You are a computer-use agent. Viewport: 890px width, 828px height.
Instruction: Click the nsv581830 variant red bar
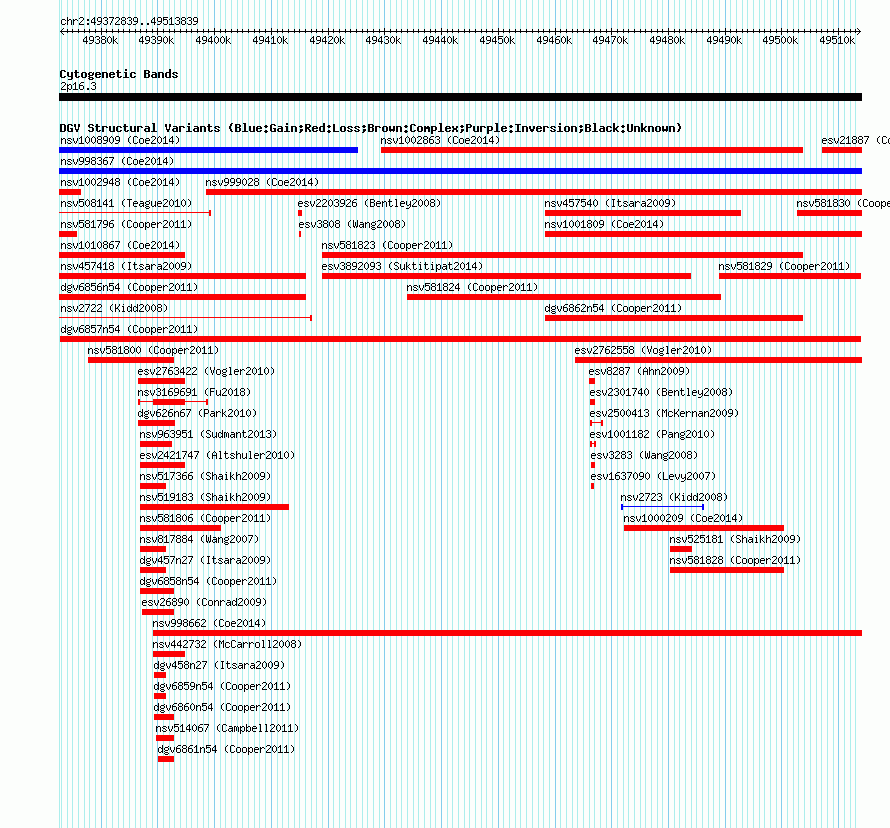[829, 213]
